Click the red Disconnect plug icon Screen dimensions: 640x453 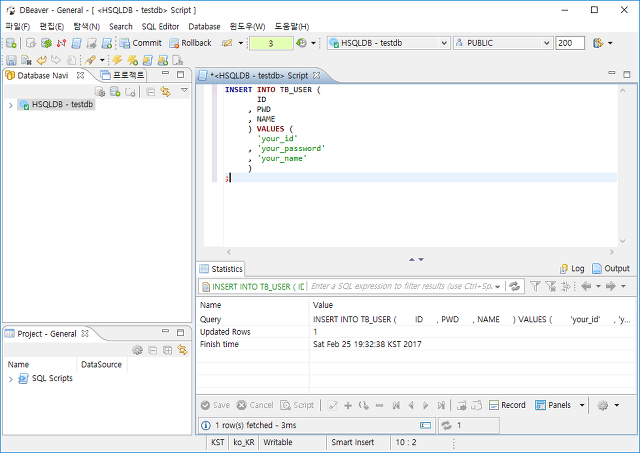61,43
